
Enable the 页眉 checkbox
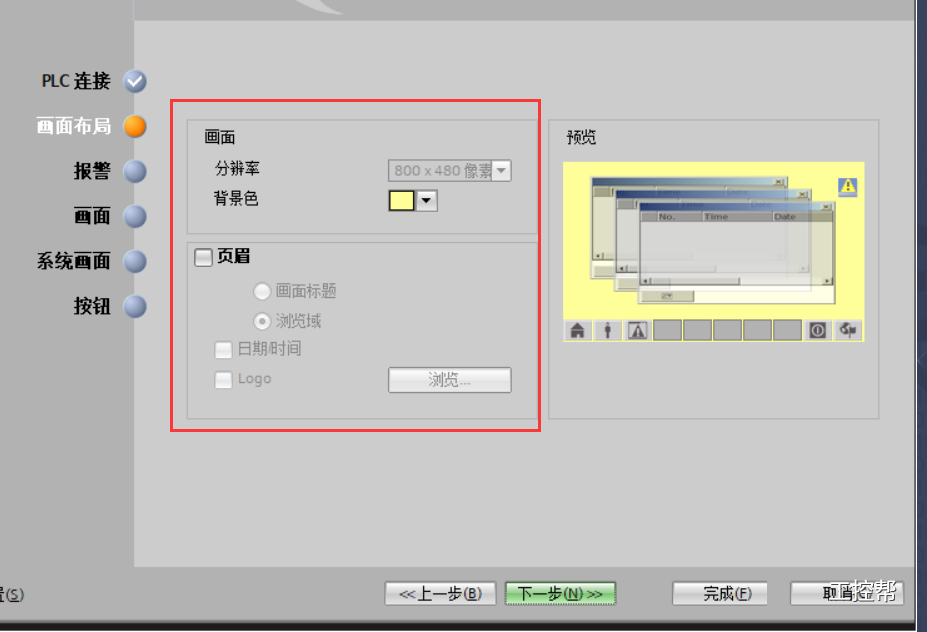coord(203,257)
